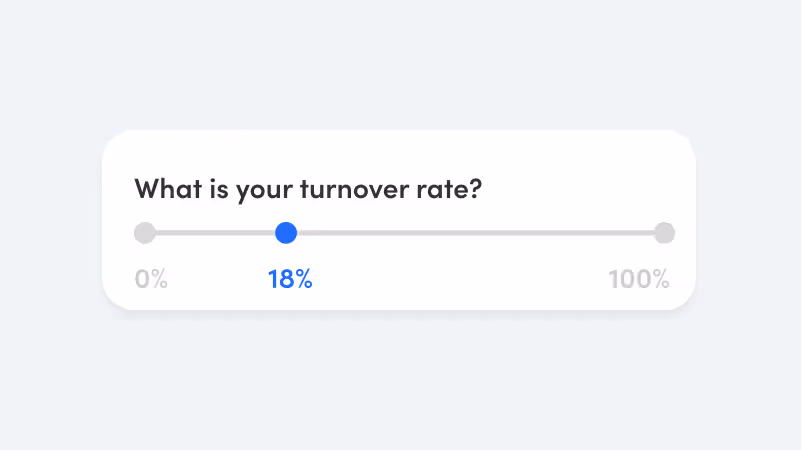Click the digits "18" in the blue label
The width and height of the screenshot is (802, 450).
(279, 279)
